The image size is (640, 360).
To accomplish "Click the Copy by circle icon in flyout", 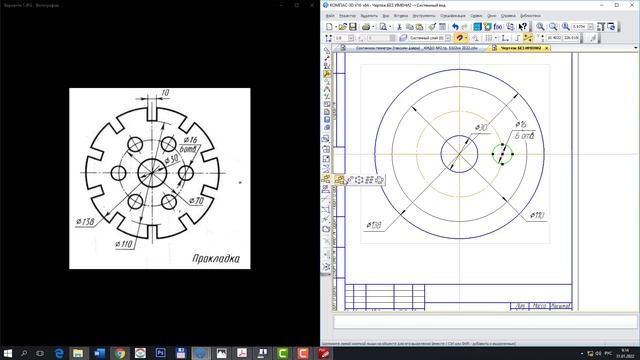I will 360,180.
